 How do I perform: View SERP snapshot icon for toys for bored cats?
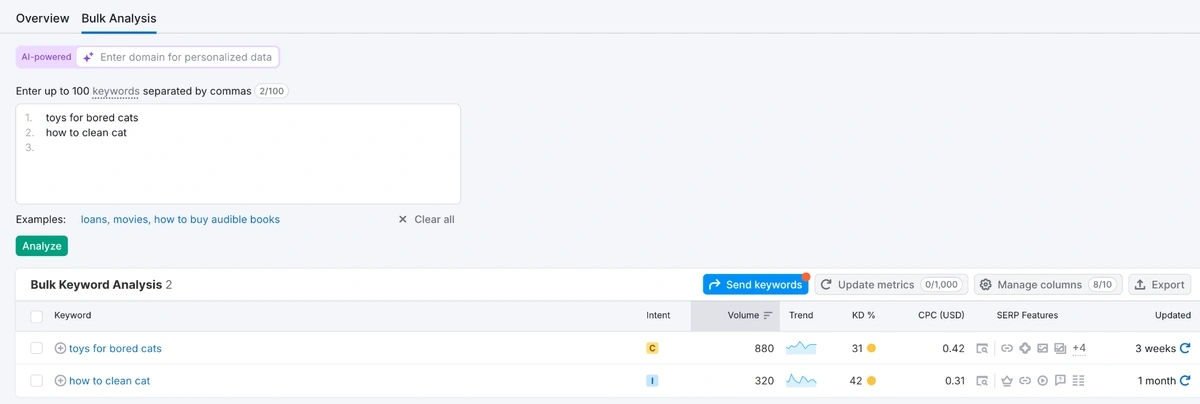pyautogui.click(x=982, y=348)
